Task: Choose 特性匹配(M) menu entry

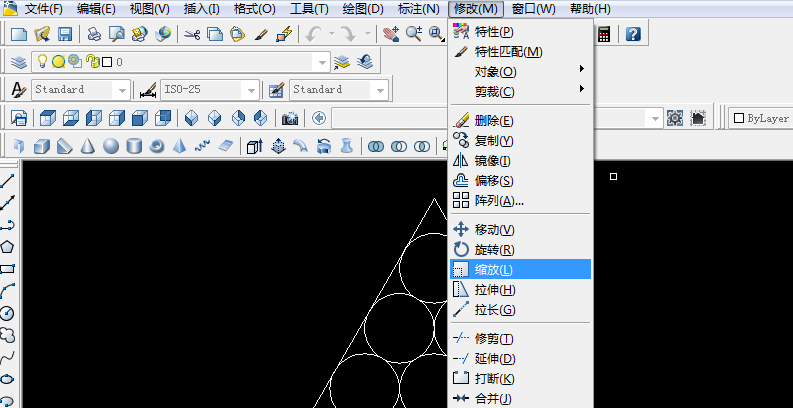Action: pyautogui.click(x=520, y=52)
